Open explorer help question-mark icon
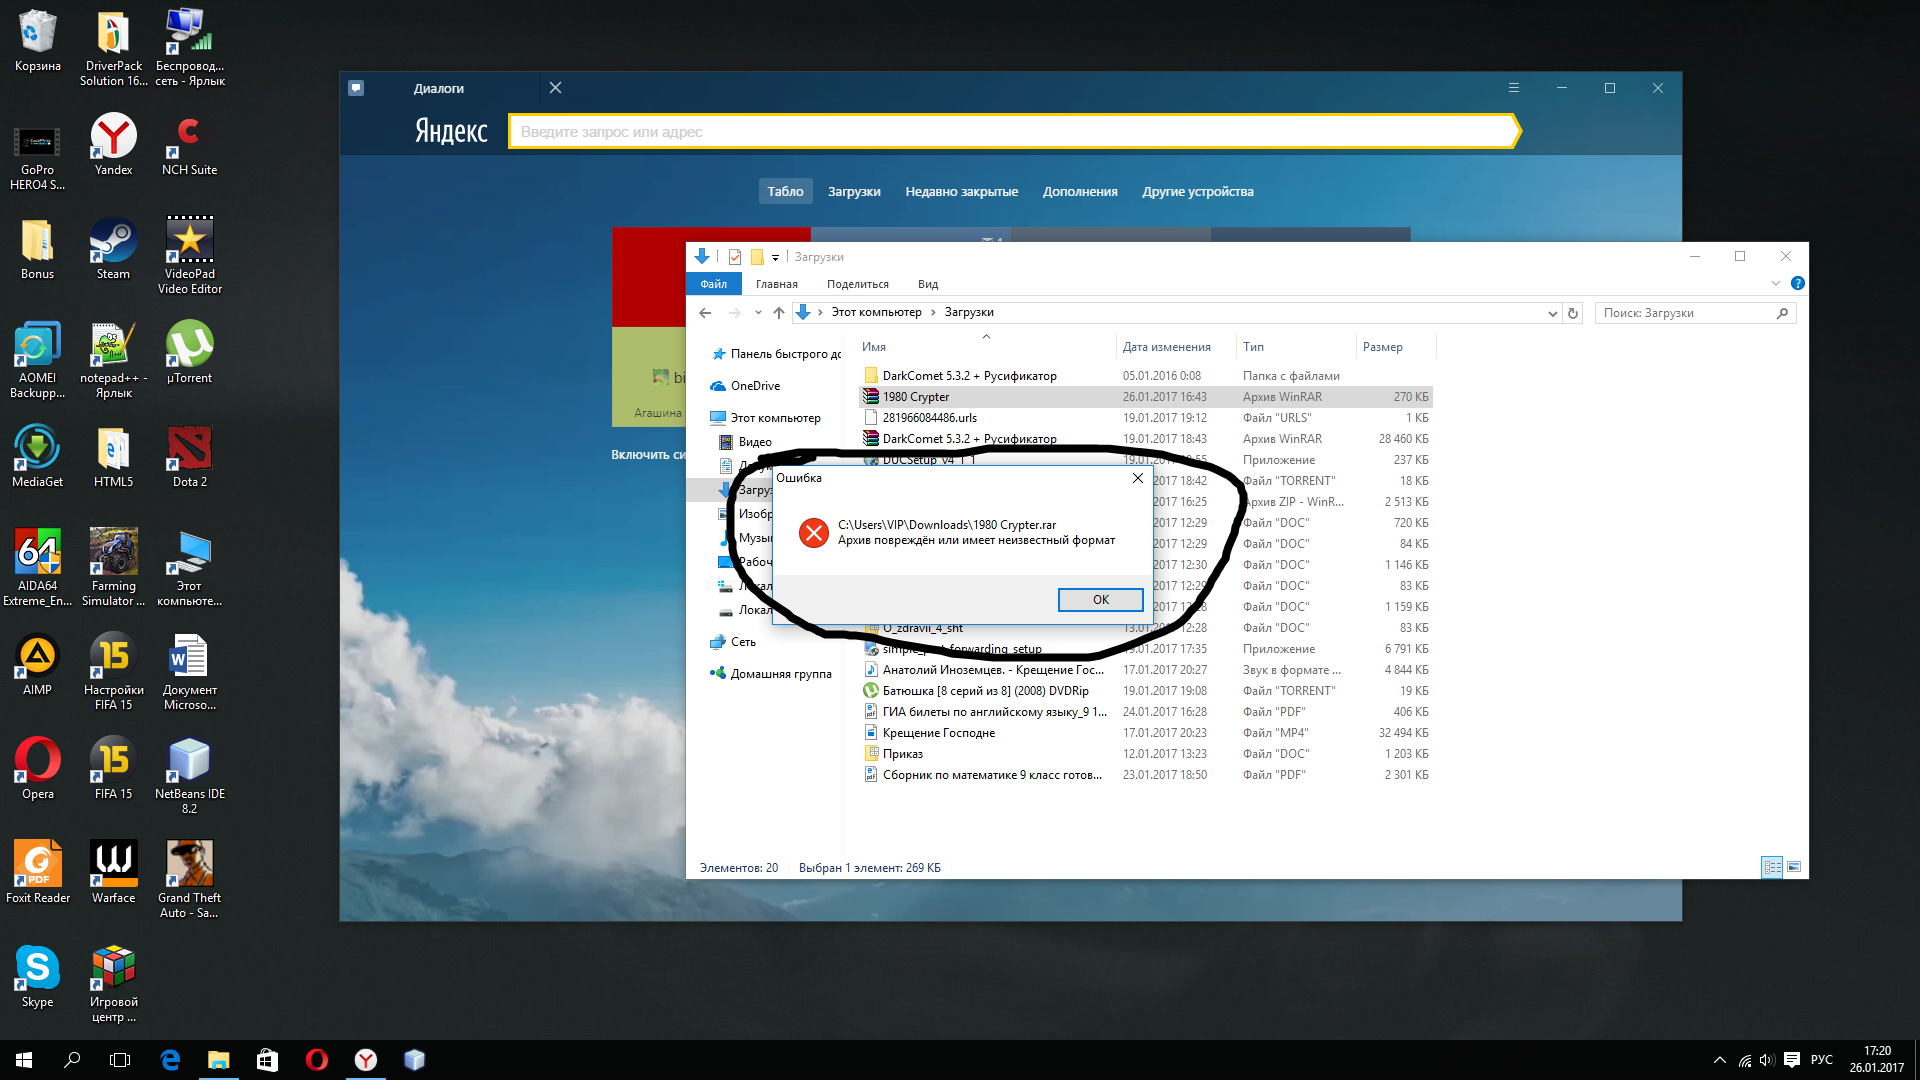1920x1080 pixels. [x=1797, y=284]
